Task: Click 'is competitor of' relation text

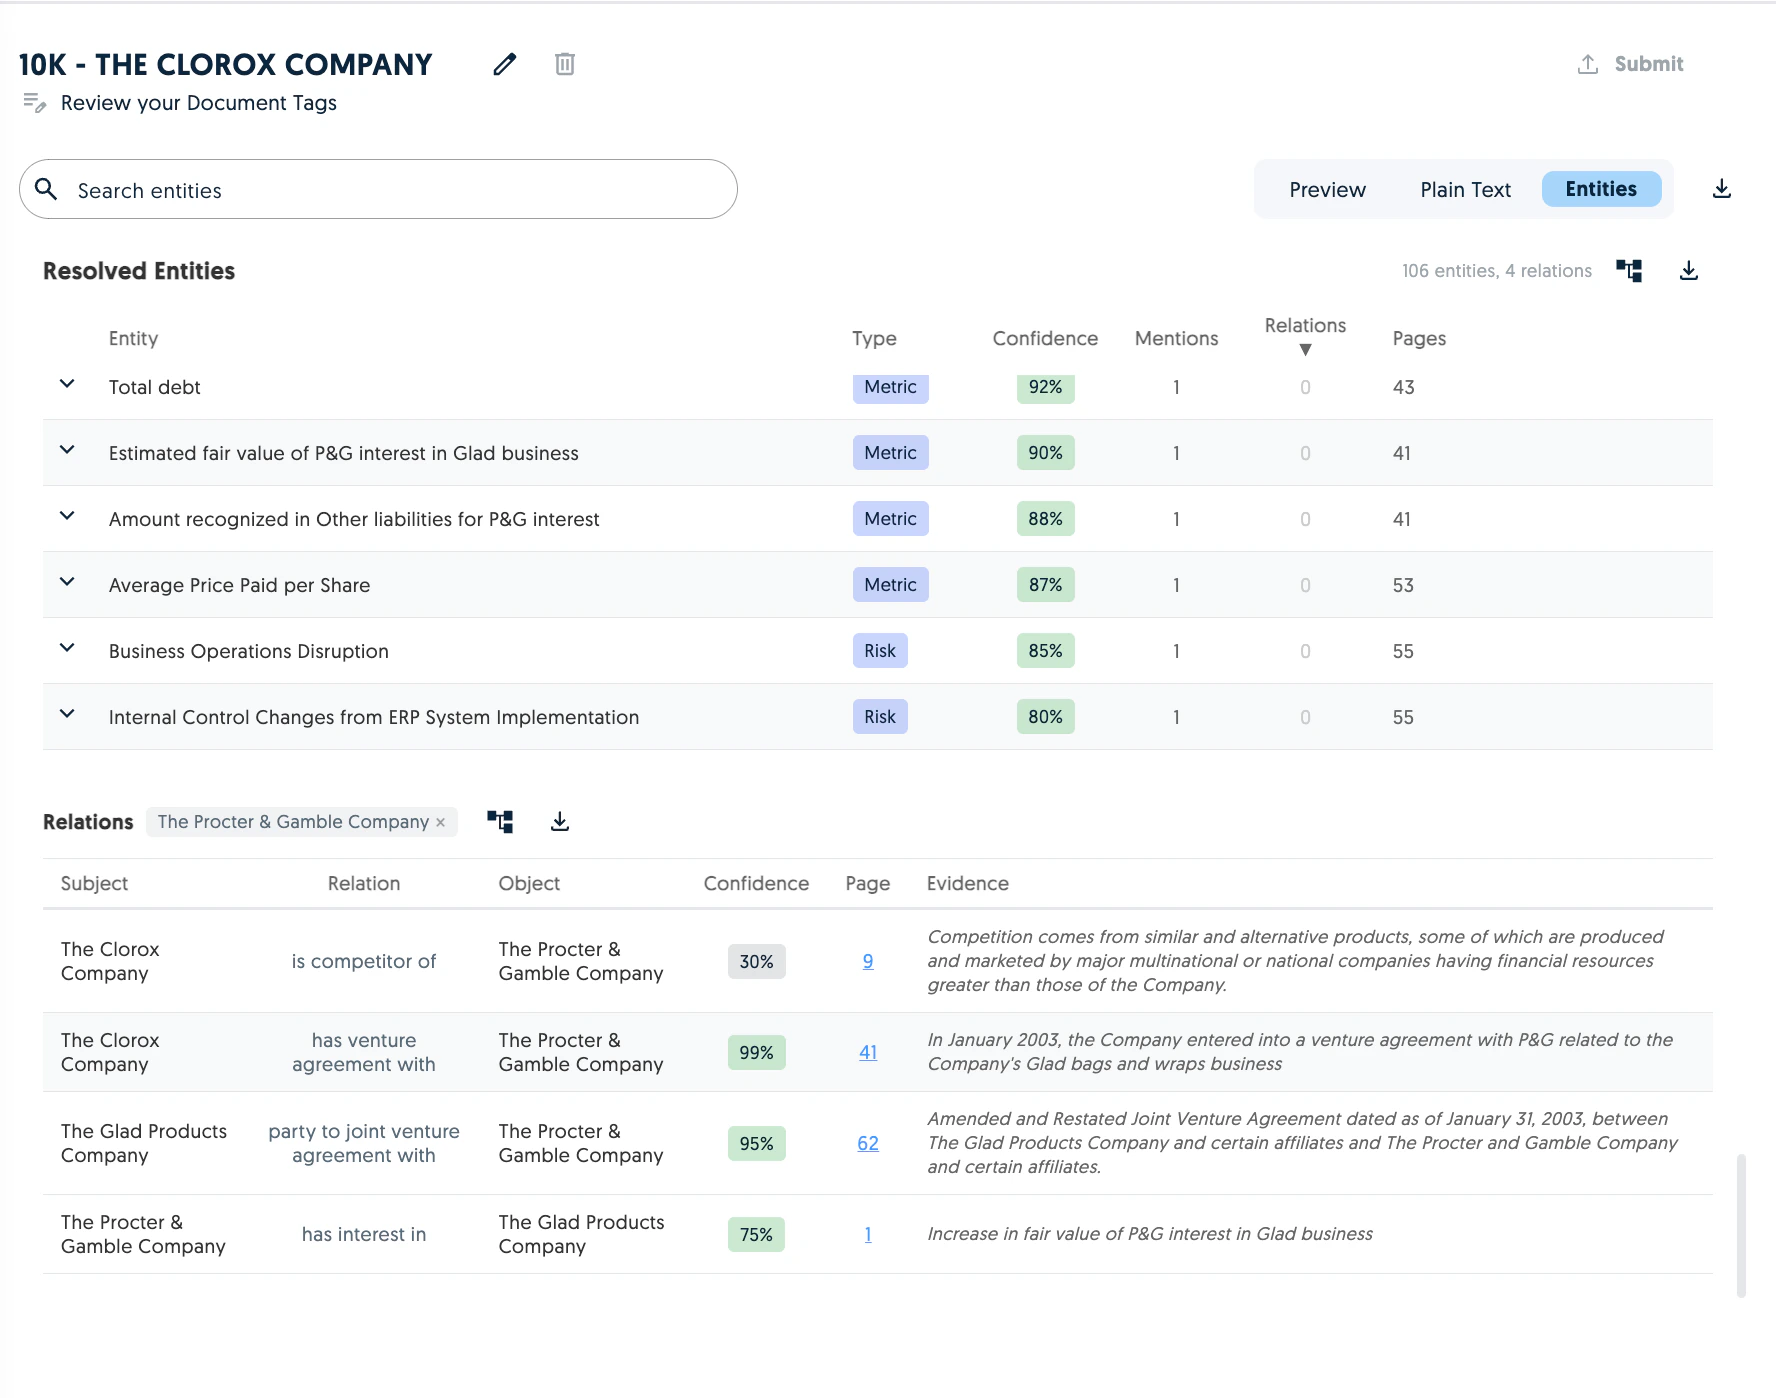Action: (x=364, y=961)
